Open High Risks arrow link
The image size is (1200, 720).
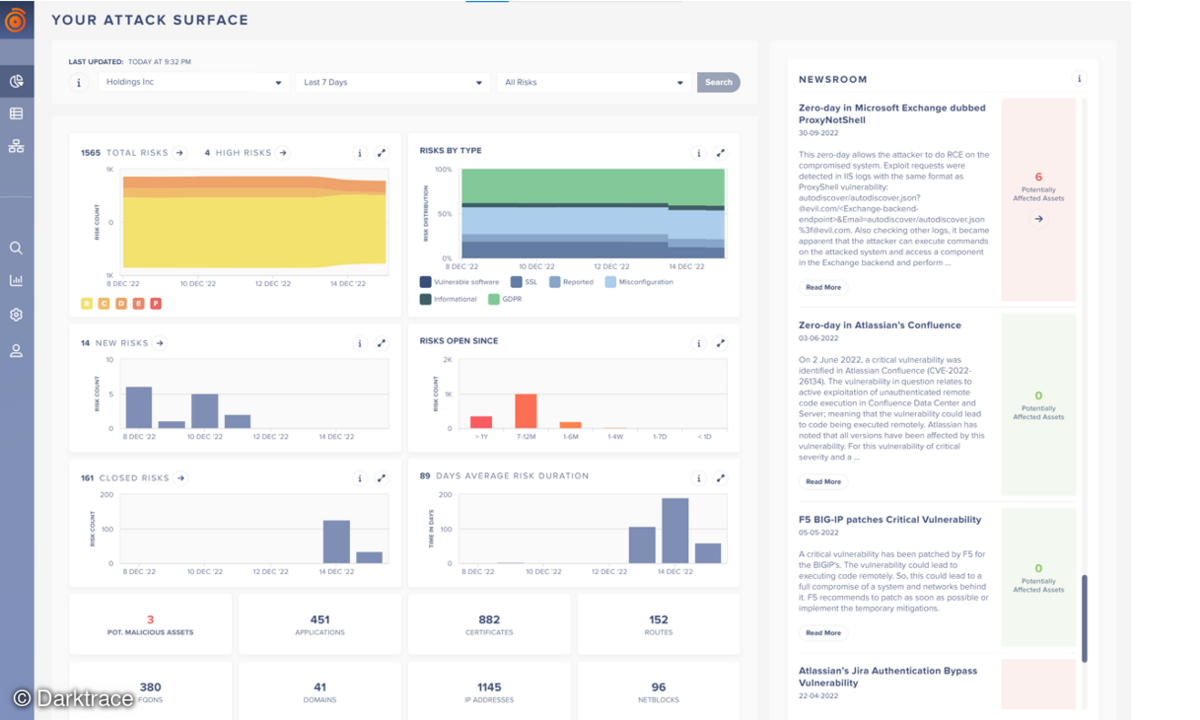(x=283, y=153)
